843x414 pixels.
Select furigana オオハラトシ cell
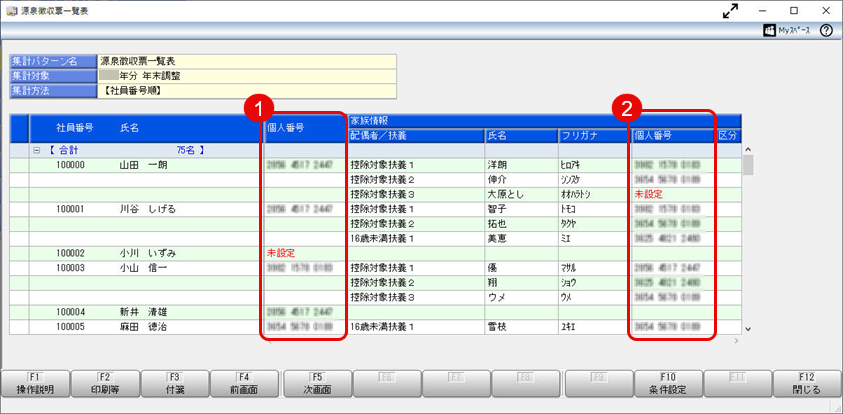coord(592,194)
